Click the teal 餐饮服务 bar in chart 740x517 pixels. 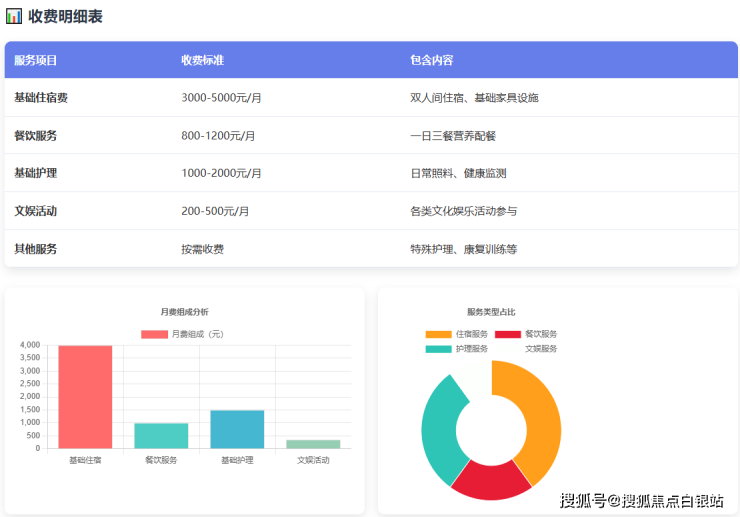[161, 436]
